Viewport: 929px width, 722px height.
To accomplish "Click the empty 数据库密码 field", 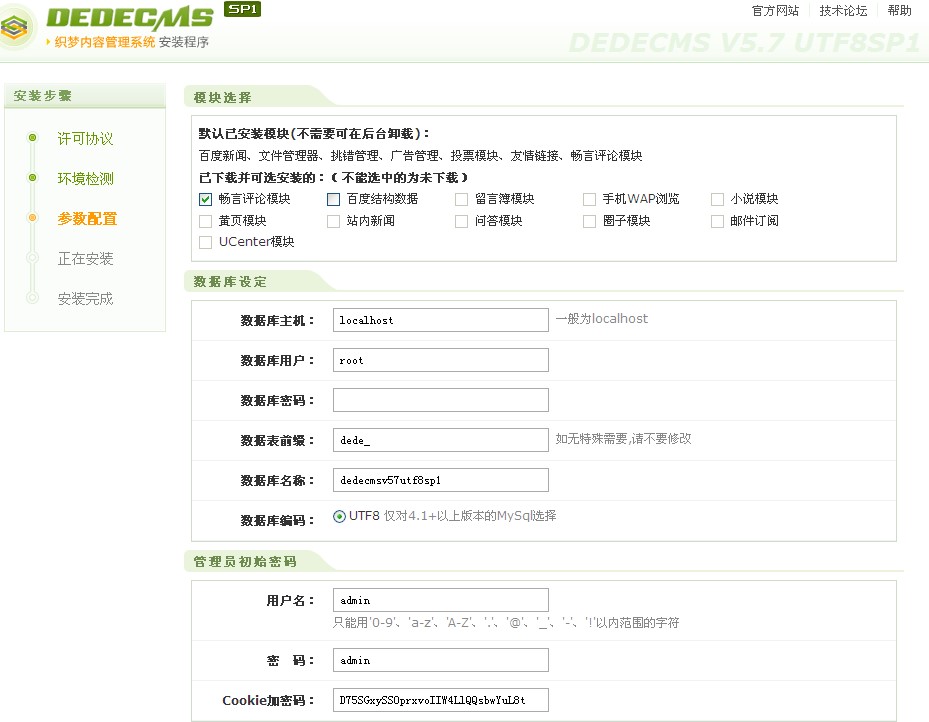I will tap(441, 400).
